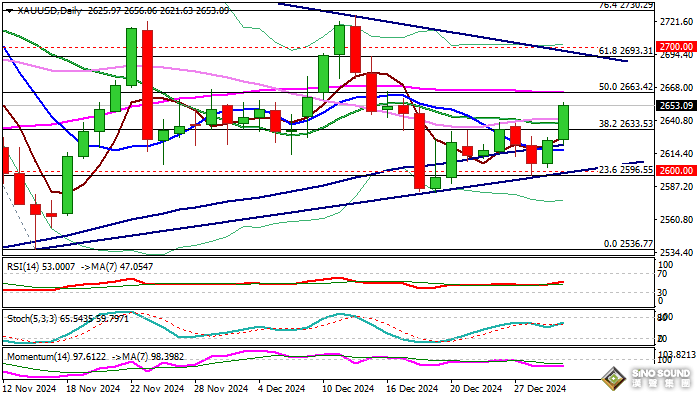Select the 38.2 2633.53 Fibonacci level

(x=626, y=124)
